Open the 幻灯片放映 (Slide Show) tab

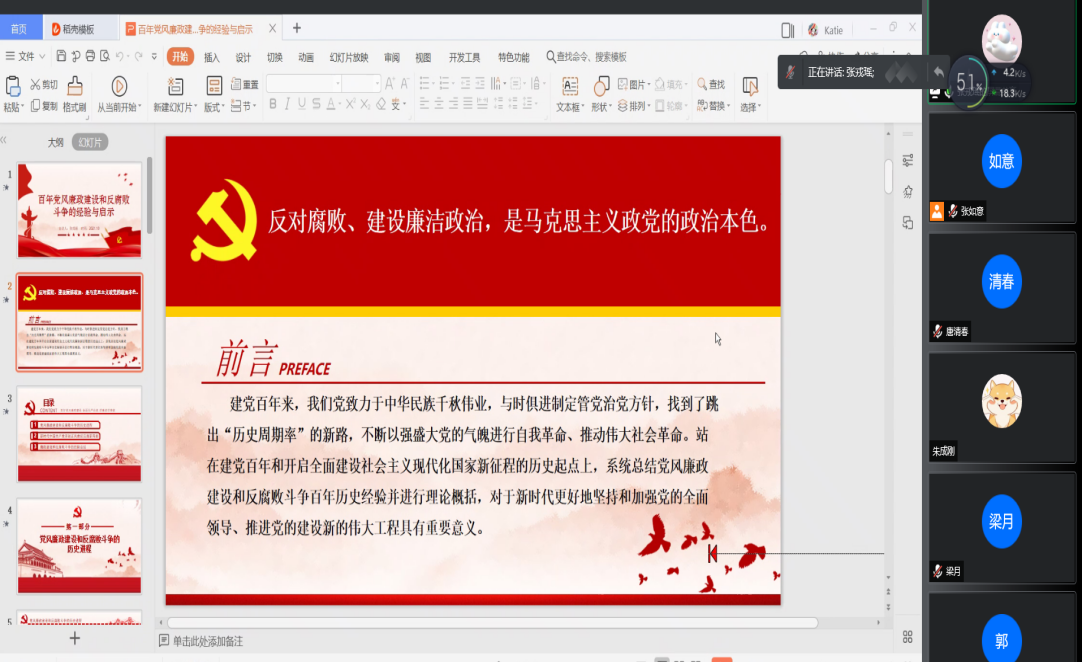click(349, 57)
